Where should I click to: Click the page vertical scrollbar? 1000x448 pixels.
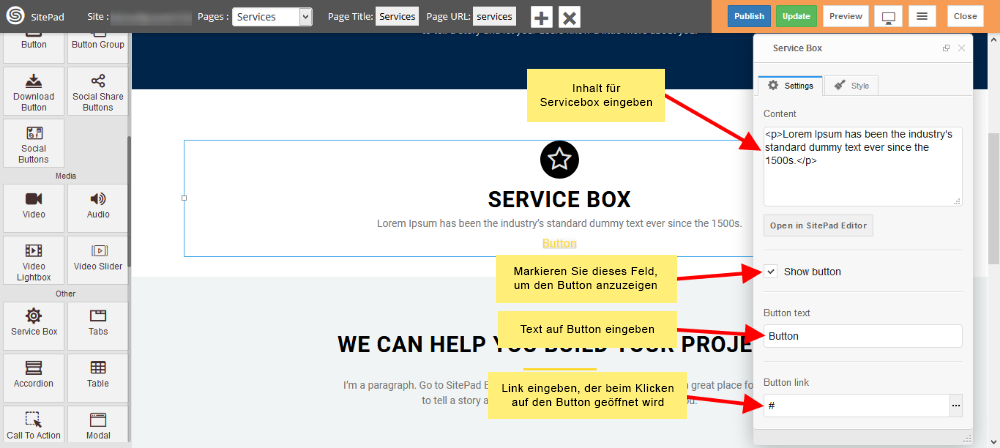tap(994, 198)
